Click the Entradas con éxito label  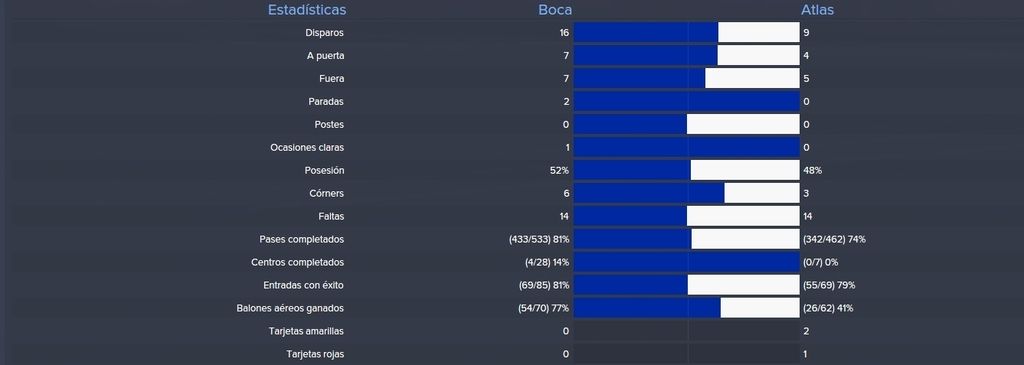point(304,285)
